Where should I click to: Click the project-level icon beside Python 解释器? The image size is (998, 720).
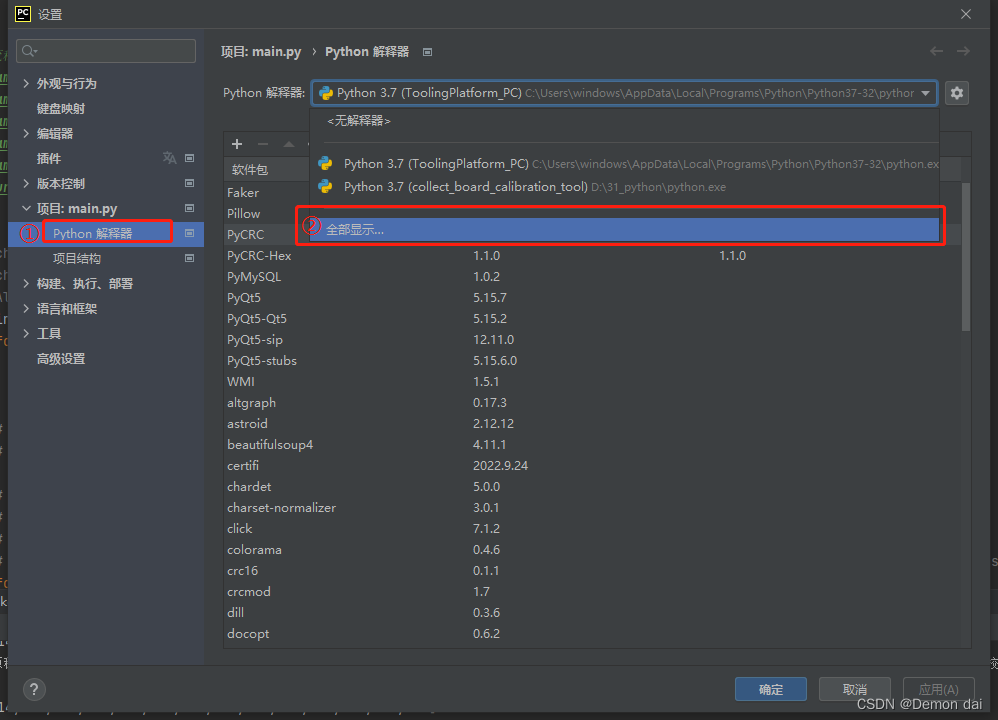(x=190, y=233)
